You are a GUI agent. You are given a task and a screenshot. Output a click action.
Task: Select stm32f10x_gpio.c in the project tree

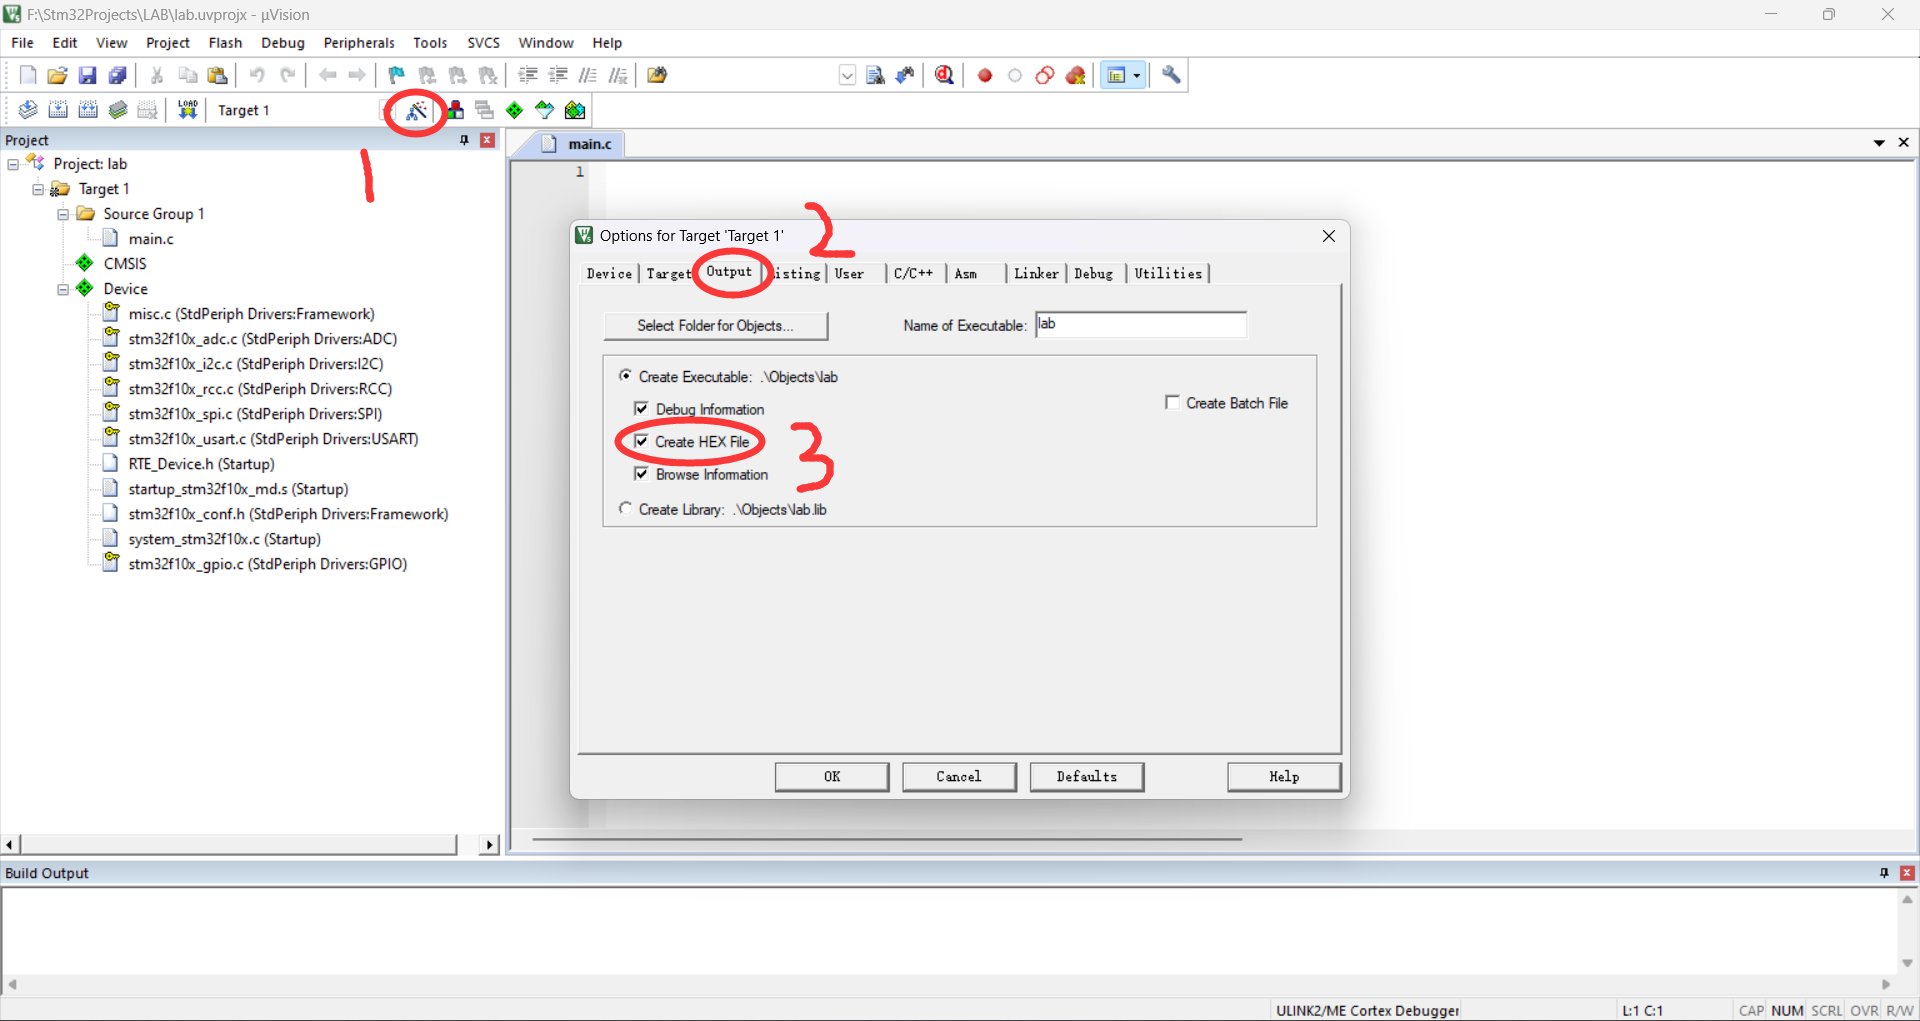267,564
